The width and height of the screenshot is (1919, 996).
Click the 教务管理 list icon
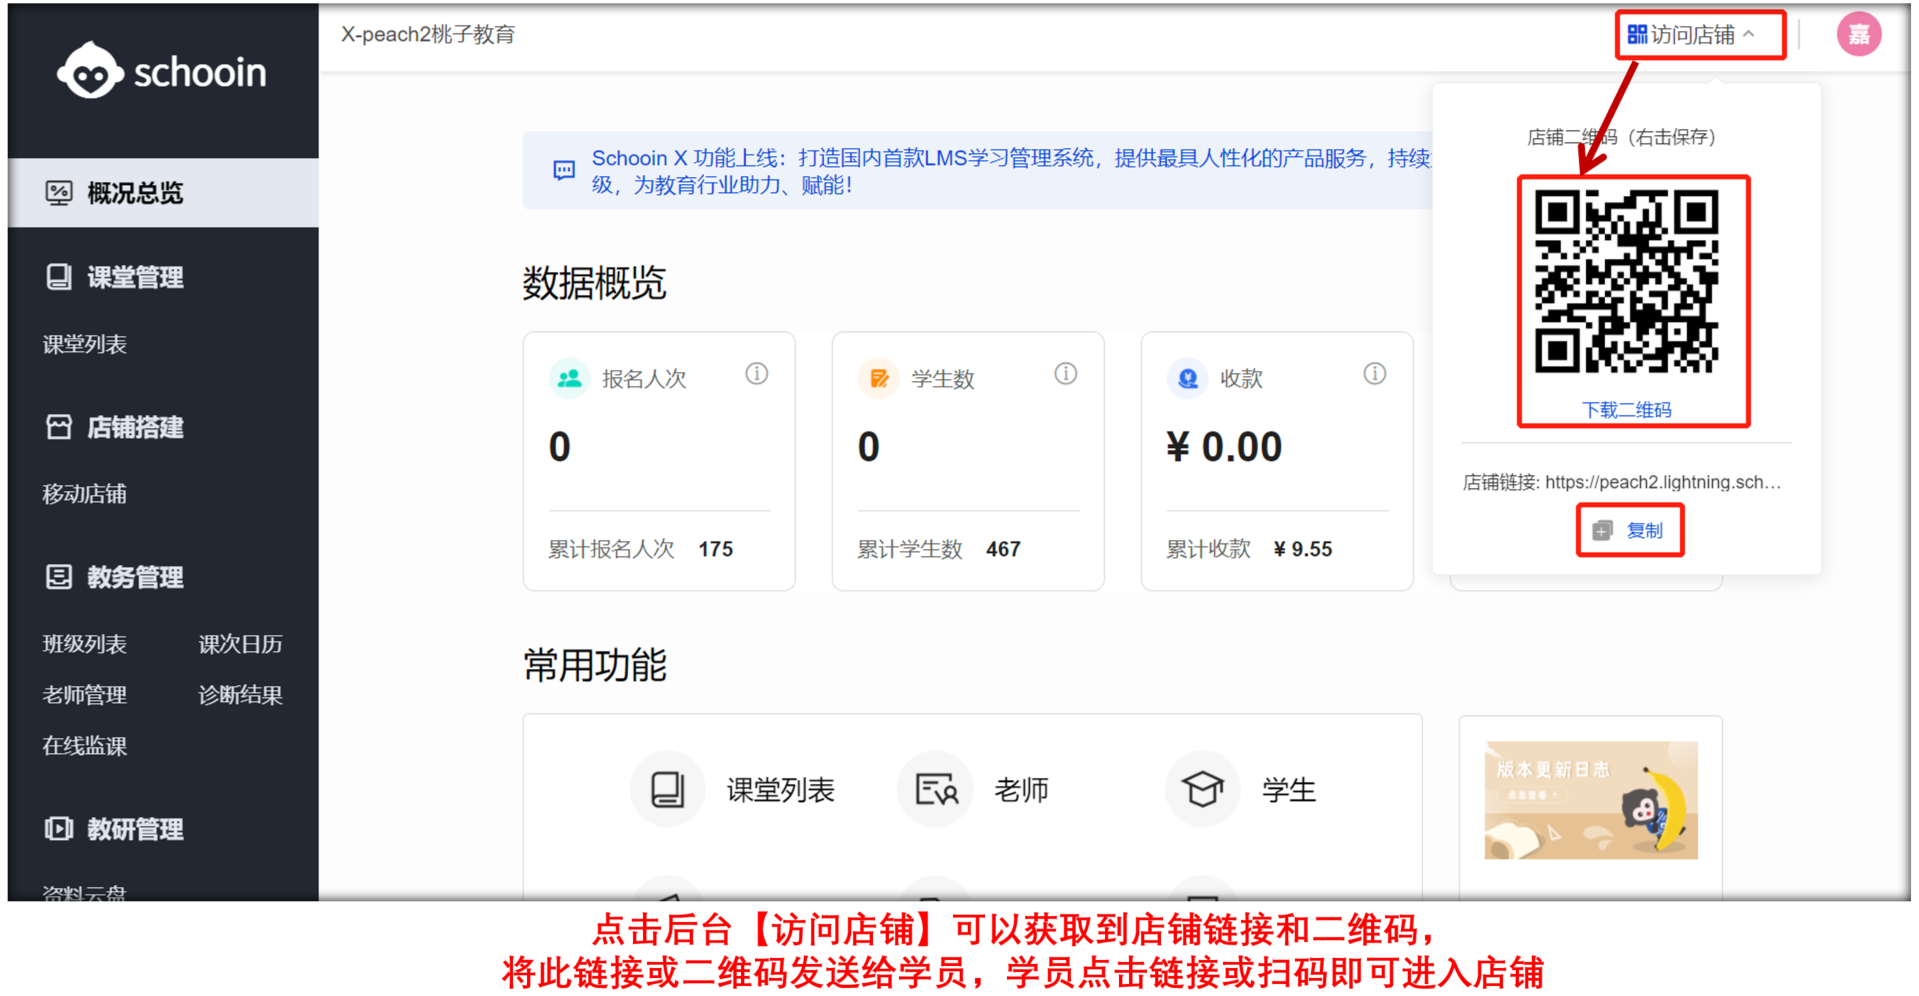coord(59,577)
